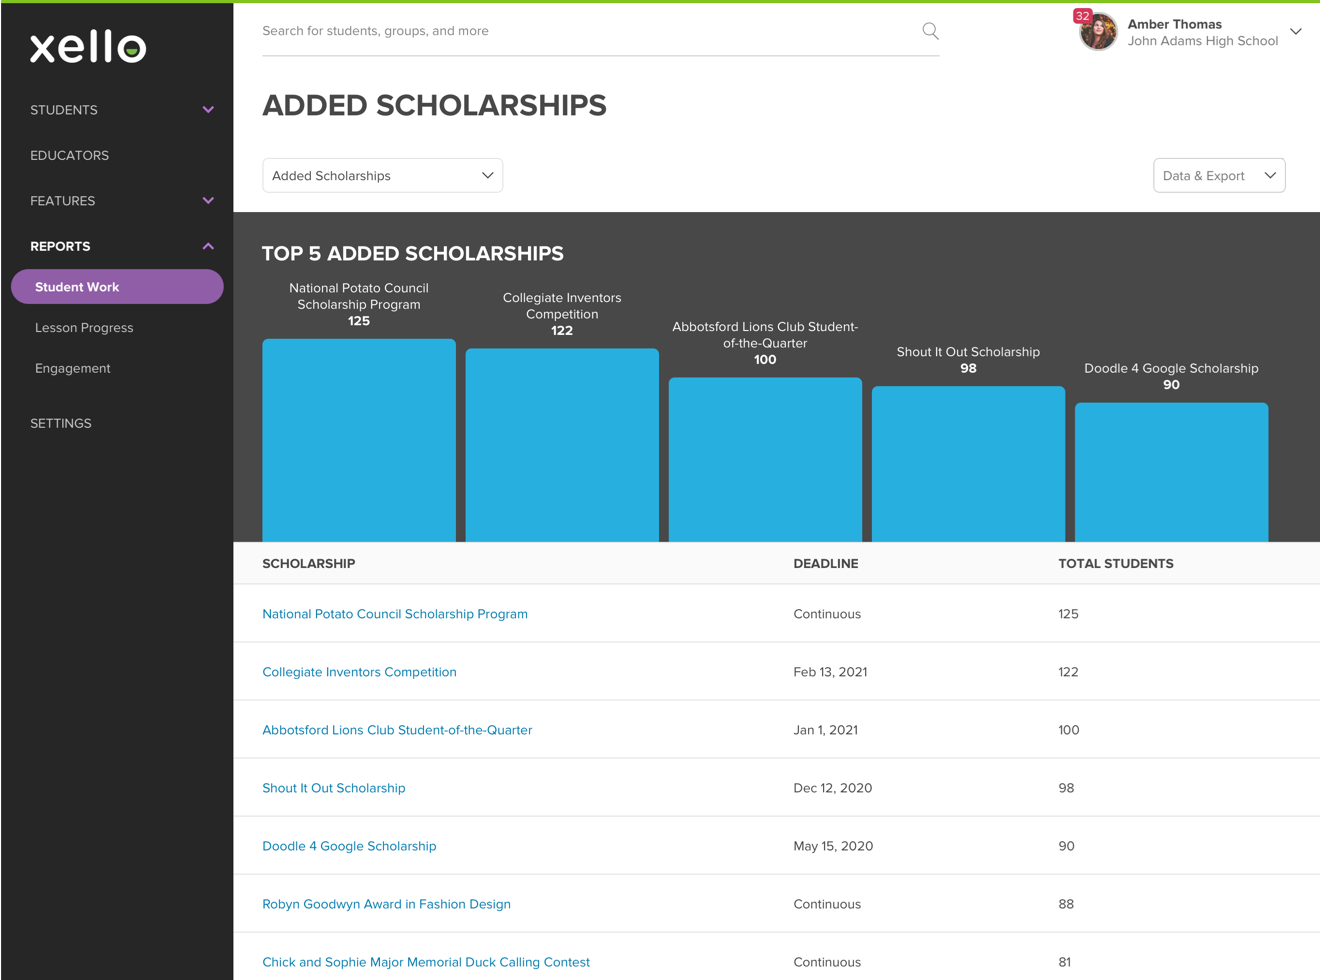Open Abbotsford Lions Club Student-of-the-Quarter link

(x=397, y=730)
